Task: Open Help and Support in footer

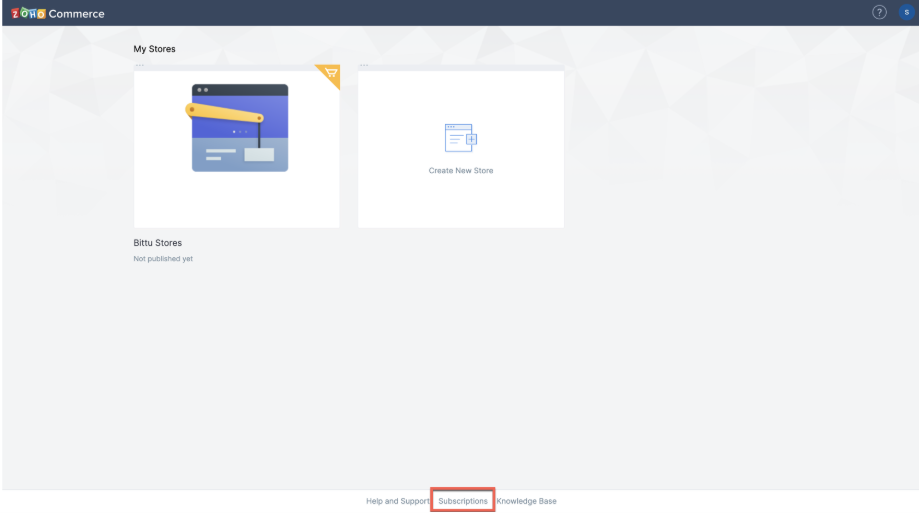Action: click(x=399, y=500)
